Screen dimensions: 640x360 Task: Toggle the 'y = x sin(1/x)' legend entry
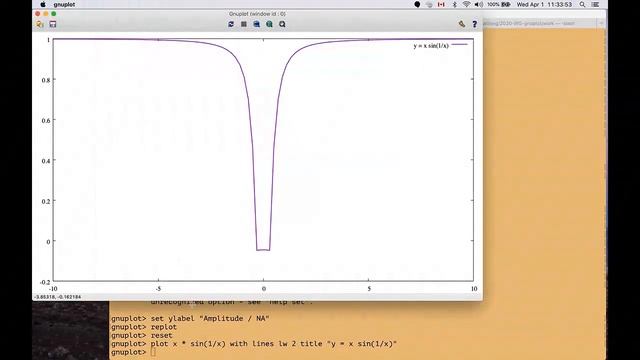(x=431, y=46)
